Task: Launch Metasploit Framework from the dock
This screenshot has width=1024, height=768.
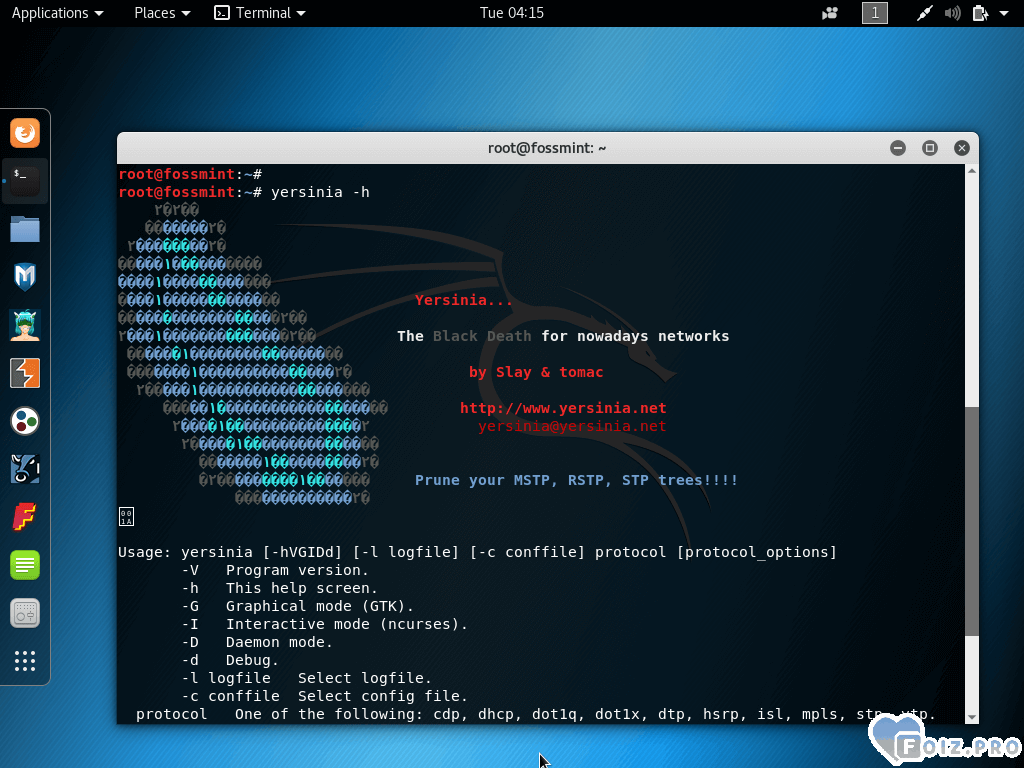Action: tap(25, 277)
